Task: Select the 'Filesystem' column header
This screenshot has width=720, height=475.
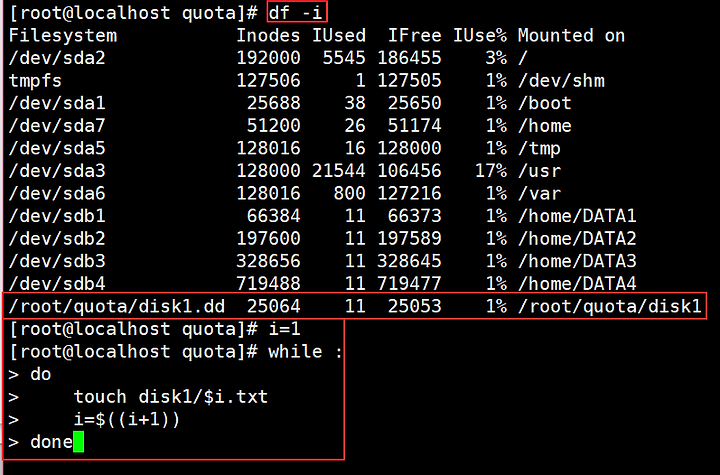Action: [x=63, y=35]
